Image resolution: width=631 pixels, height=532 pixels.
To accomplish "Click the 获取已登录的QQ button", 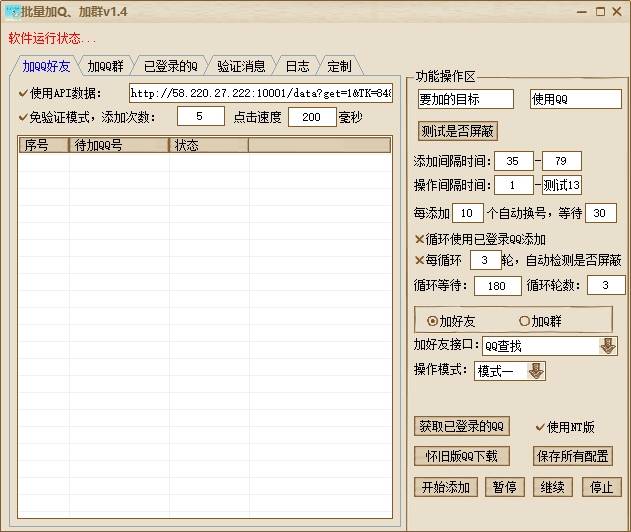I will pos(462,426).
